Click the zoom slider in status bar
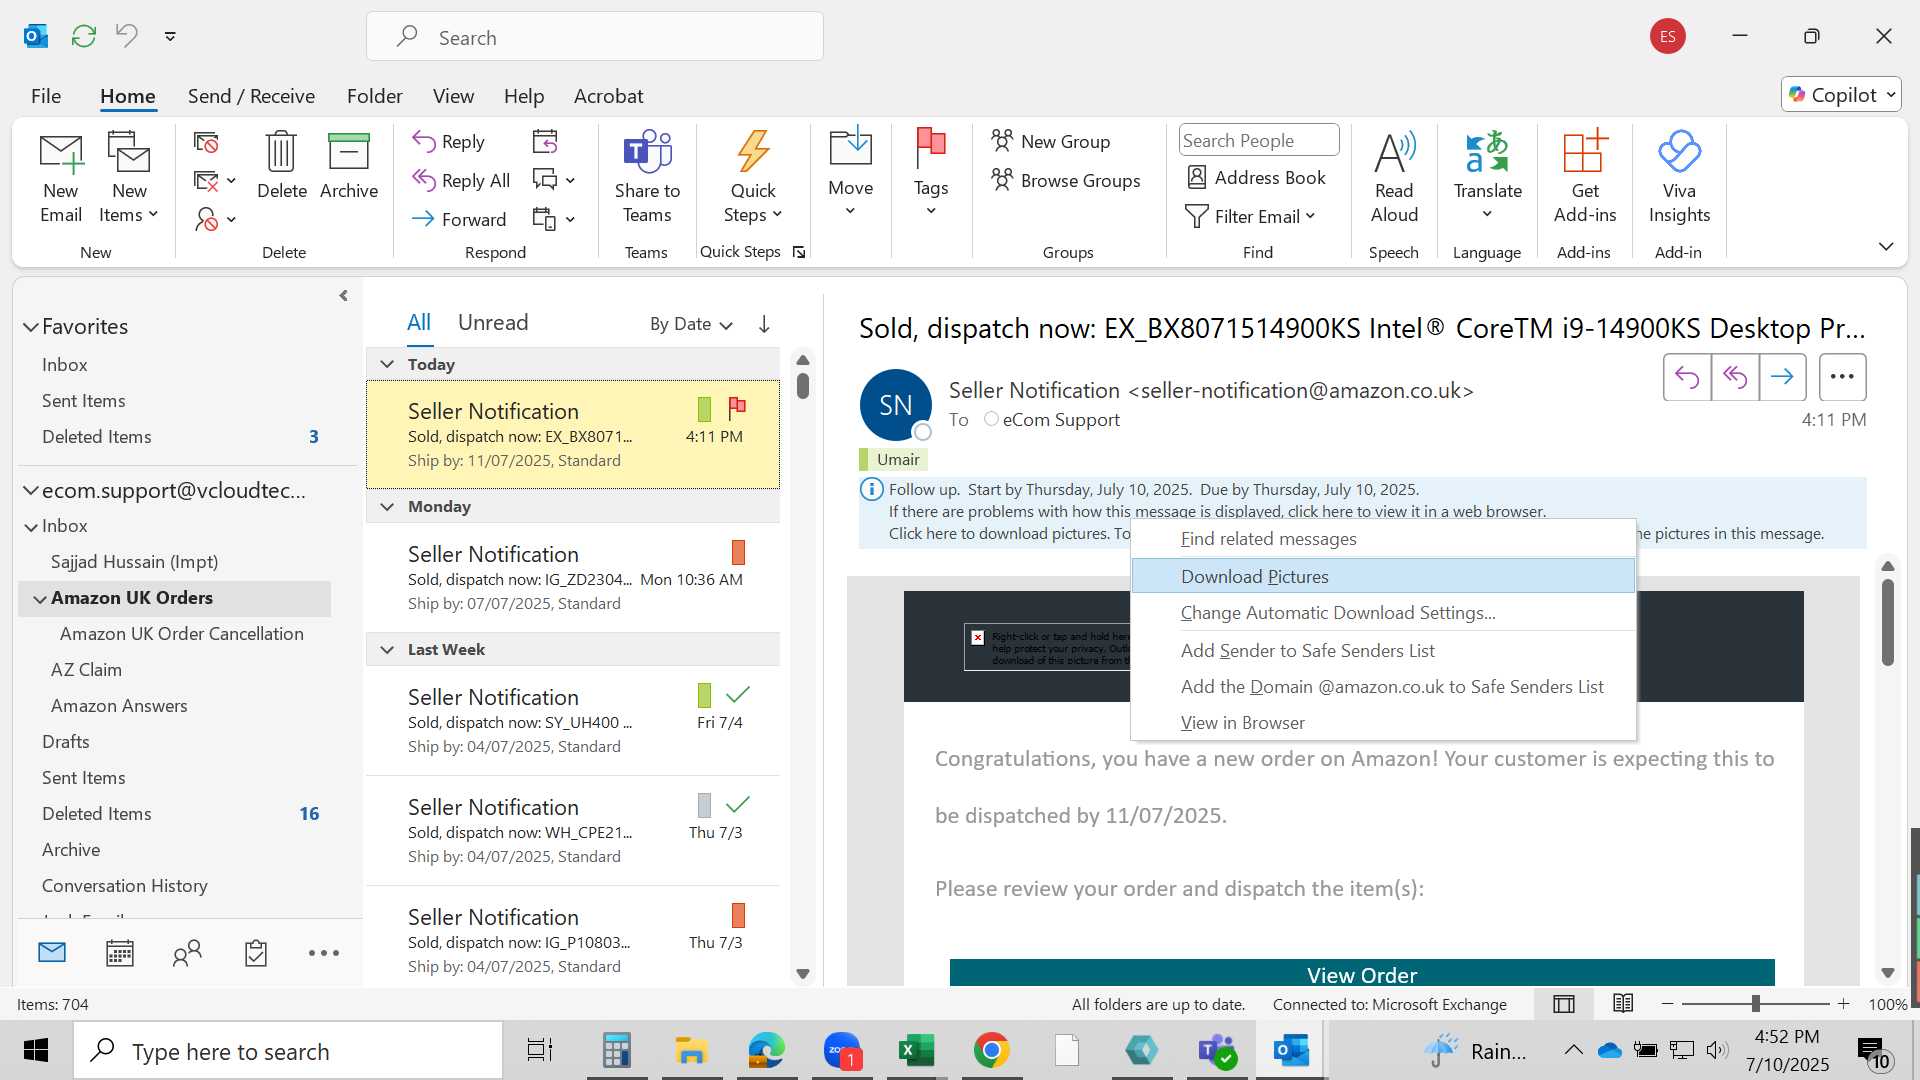 pos(1755,1004)
